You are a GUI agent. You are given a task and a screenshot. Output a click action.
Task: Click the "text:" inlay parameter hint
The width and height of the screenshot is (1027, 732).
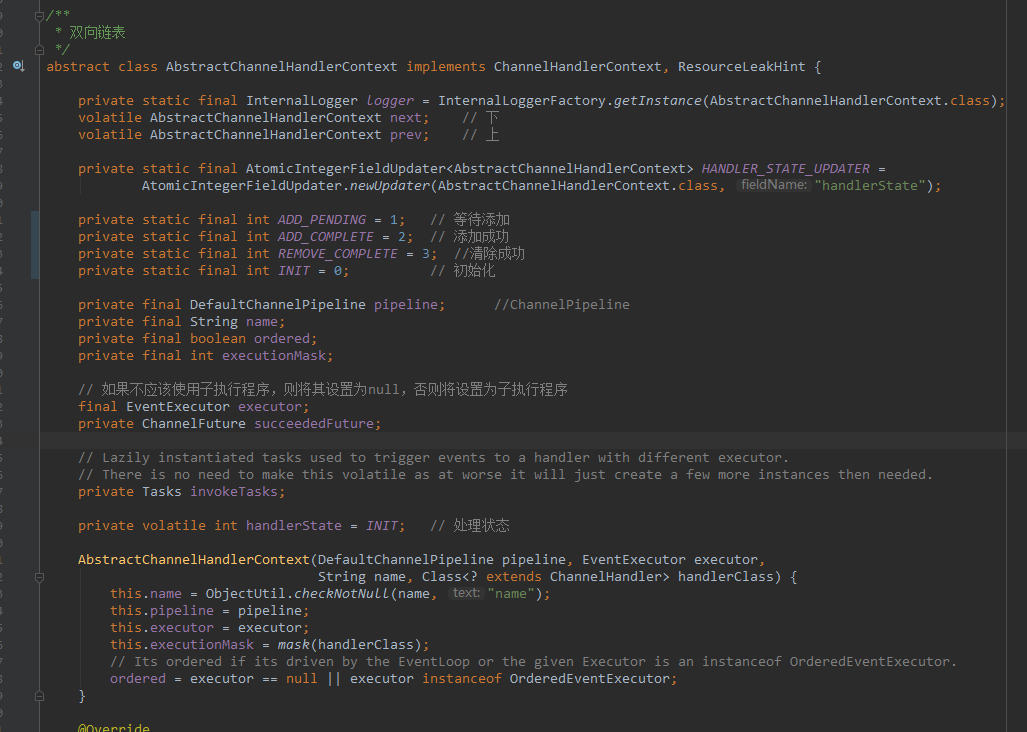click(x=466, y=594)
